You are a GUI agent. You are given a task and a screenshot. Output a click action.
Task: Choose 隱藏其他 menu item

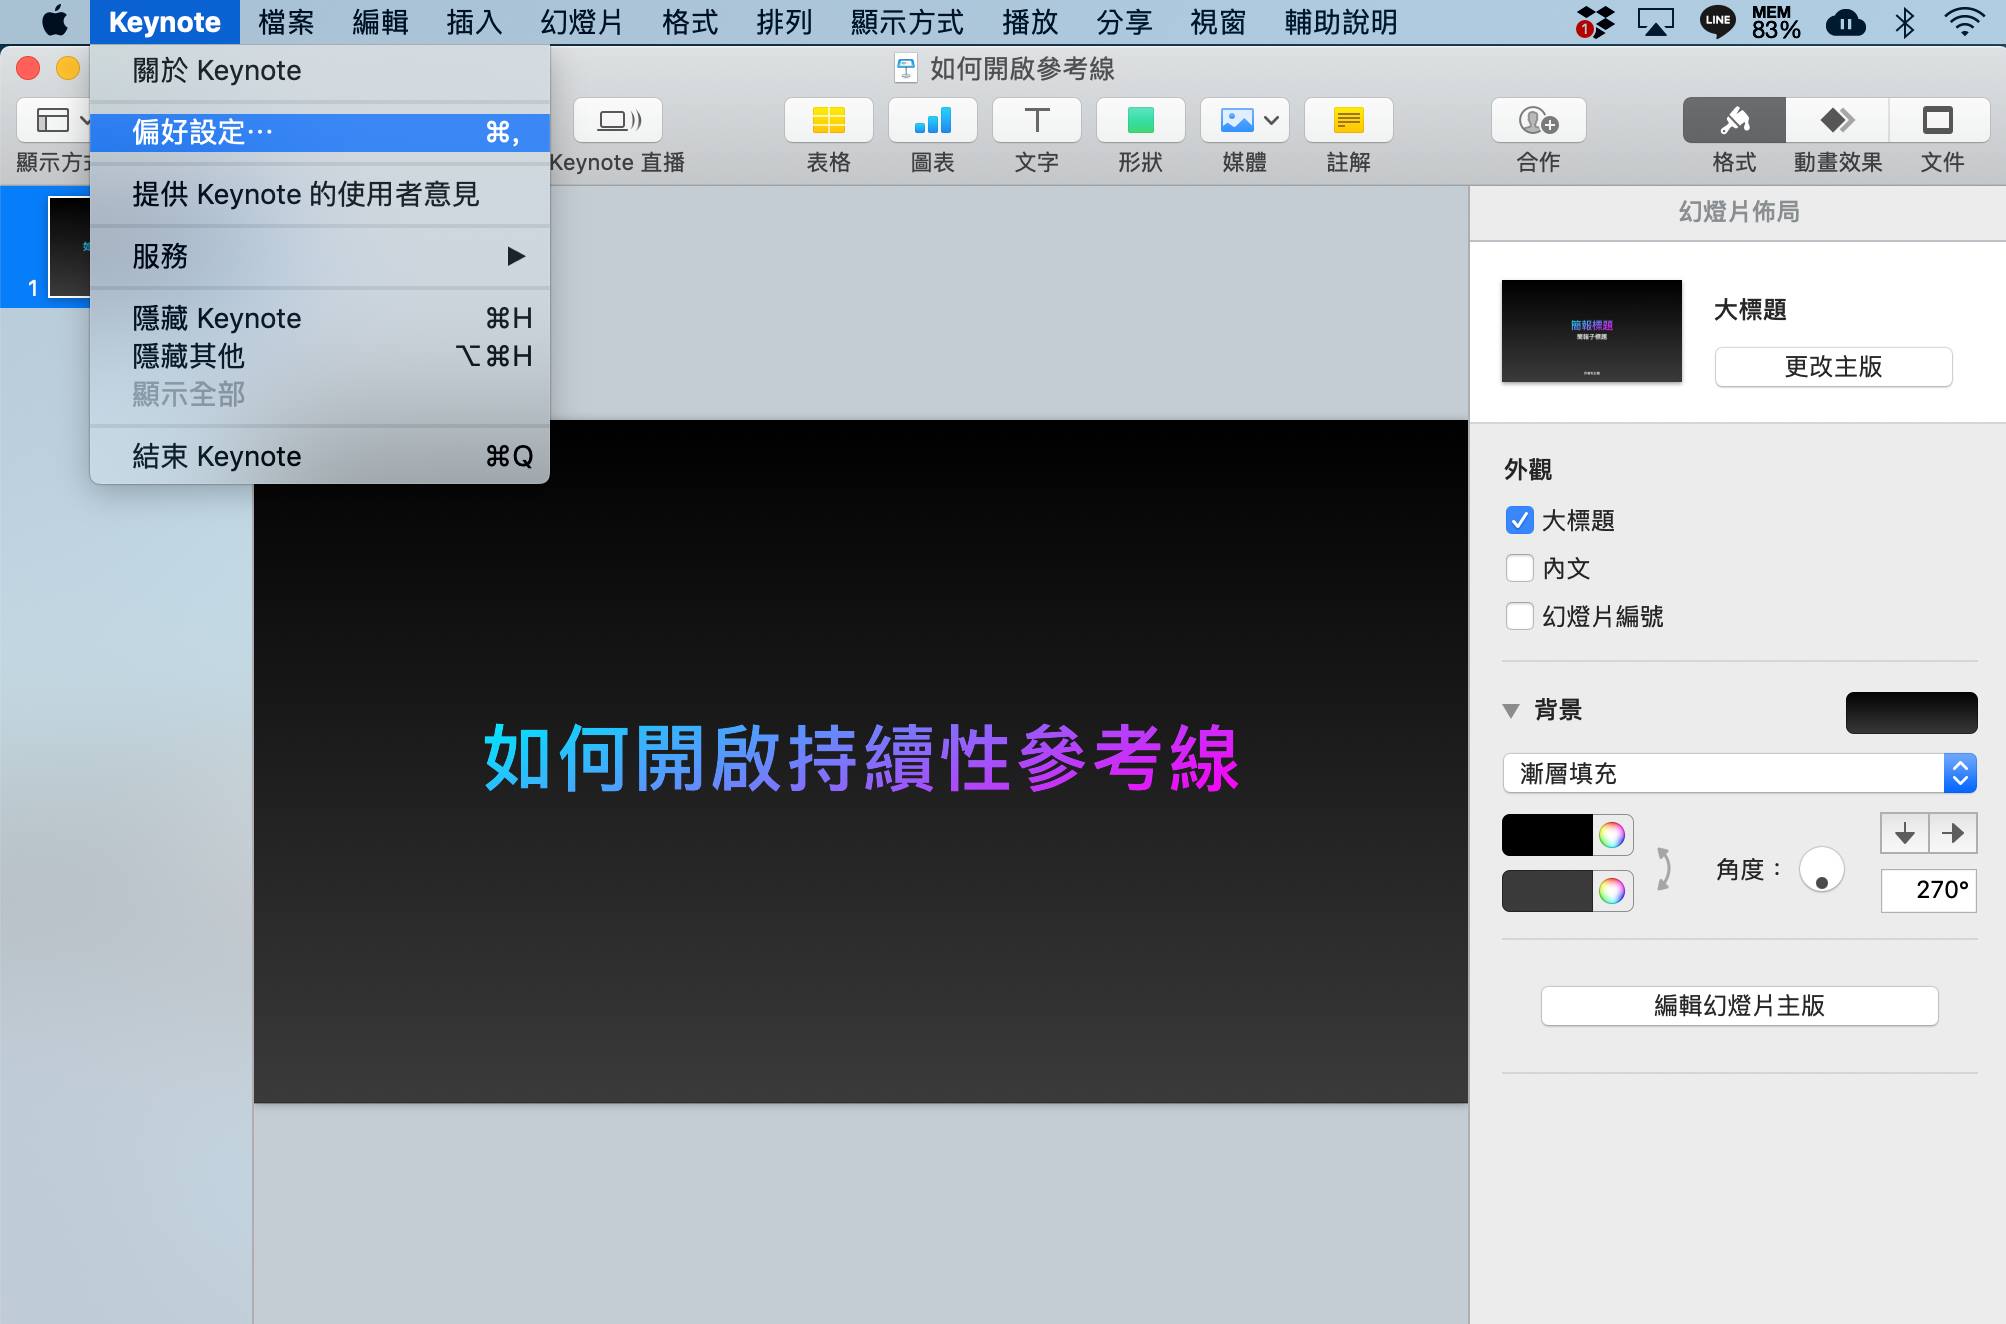point(320,356)
